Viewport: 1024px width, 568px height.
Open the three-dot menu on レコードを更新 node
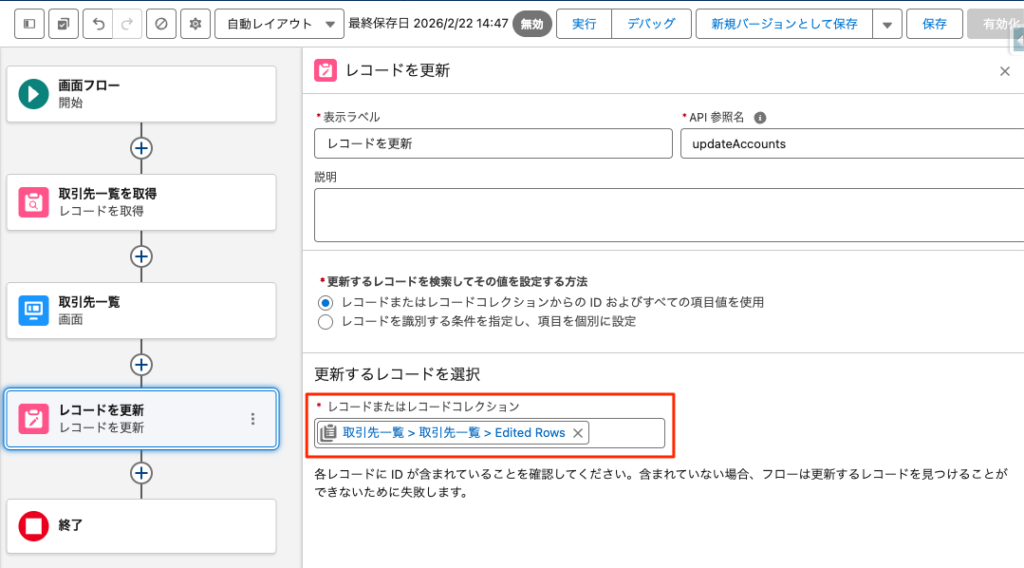pos(253,419)
